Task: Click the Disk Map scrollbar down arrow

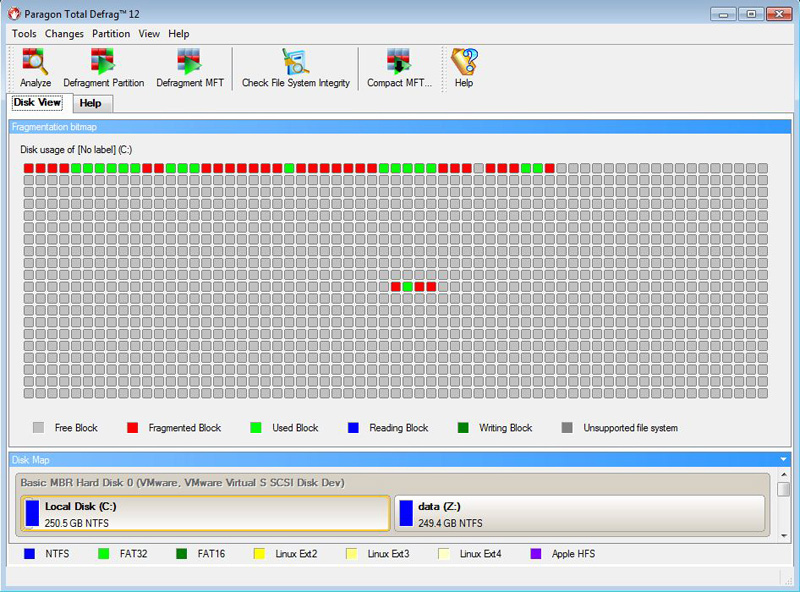Action: (x=784, y=535)
